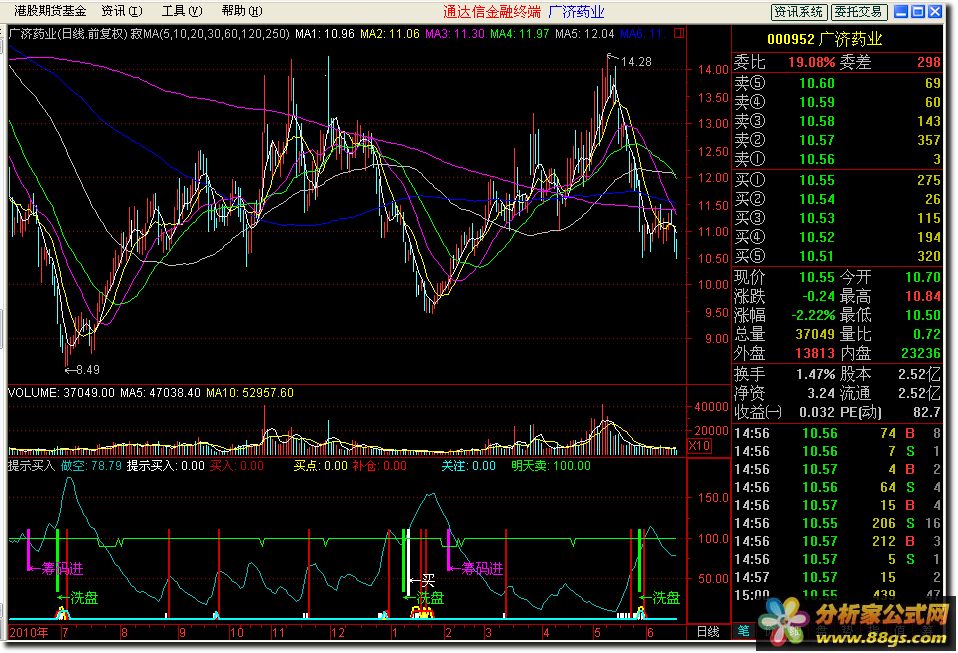958x653 pixels.
Task: Select the 卖⑤ 10.60 ask row
Action: point(837,83)
